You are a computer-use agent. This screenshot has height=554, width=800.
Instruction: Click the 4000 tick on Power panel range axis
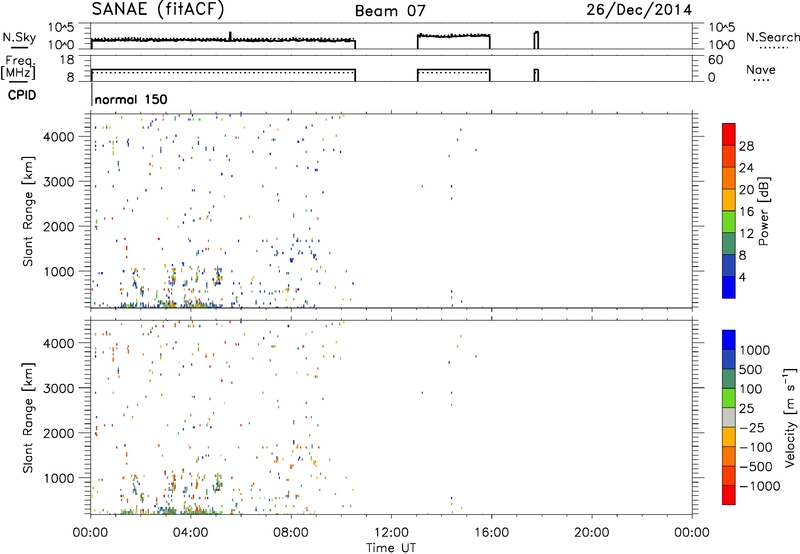click(59, 137)
